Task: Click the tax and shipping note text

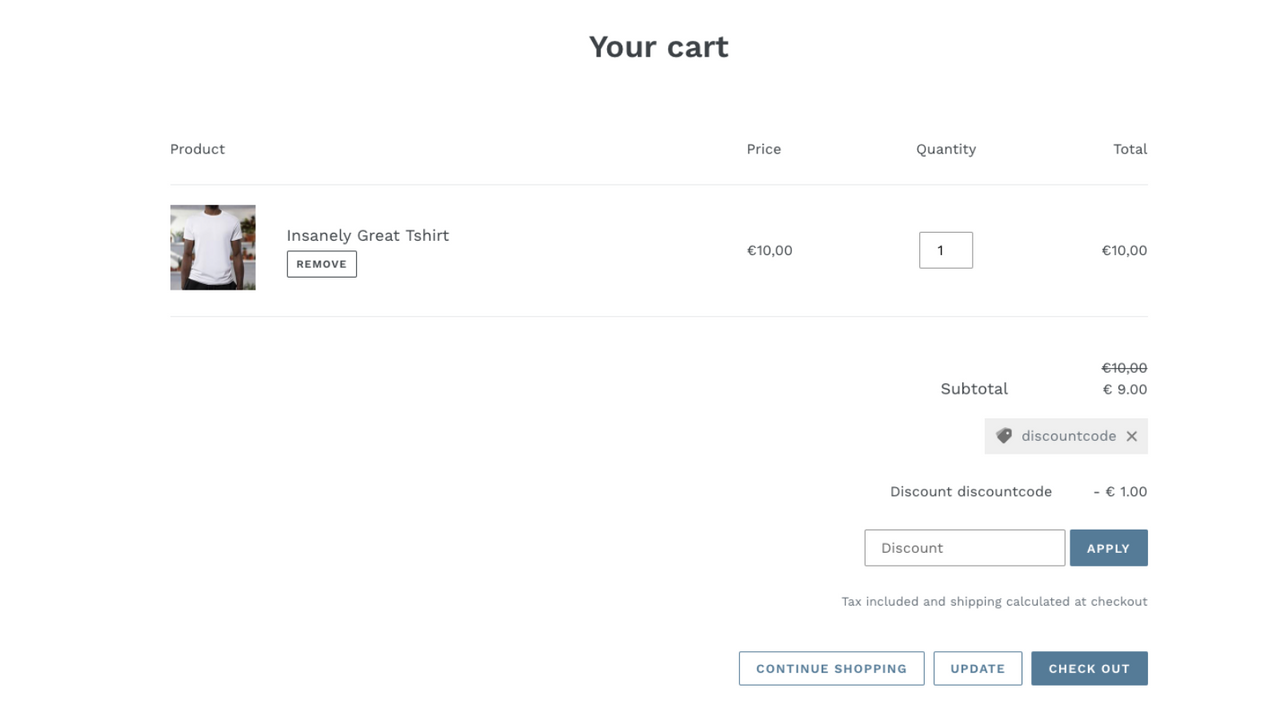Action: (x=994, y=601)
